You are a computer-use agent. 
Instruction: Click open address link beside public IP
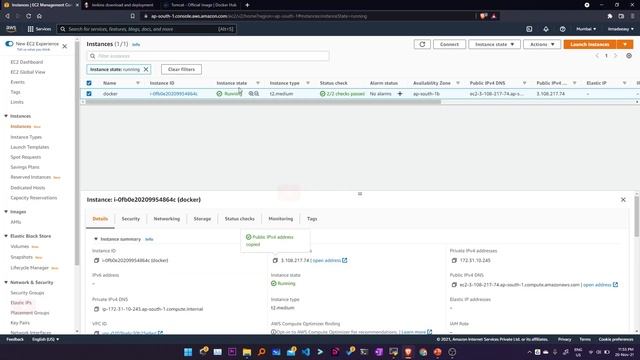329,260
